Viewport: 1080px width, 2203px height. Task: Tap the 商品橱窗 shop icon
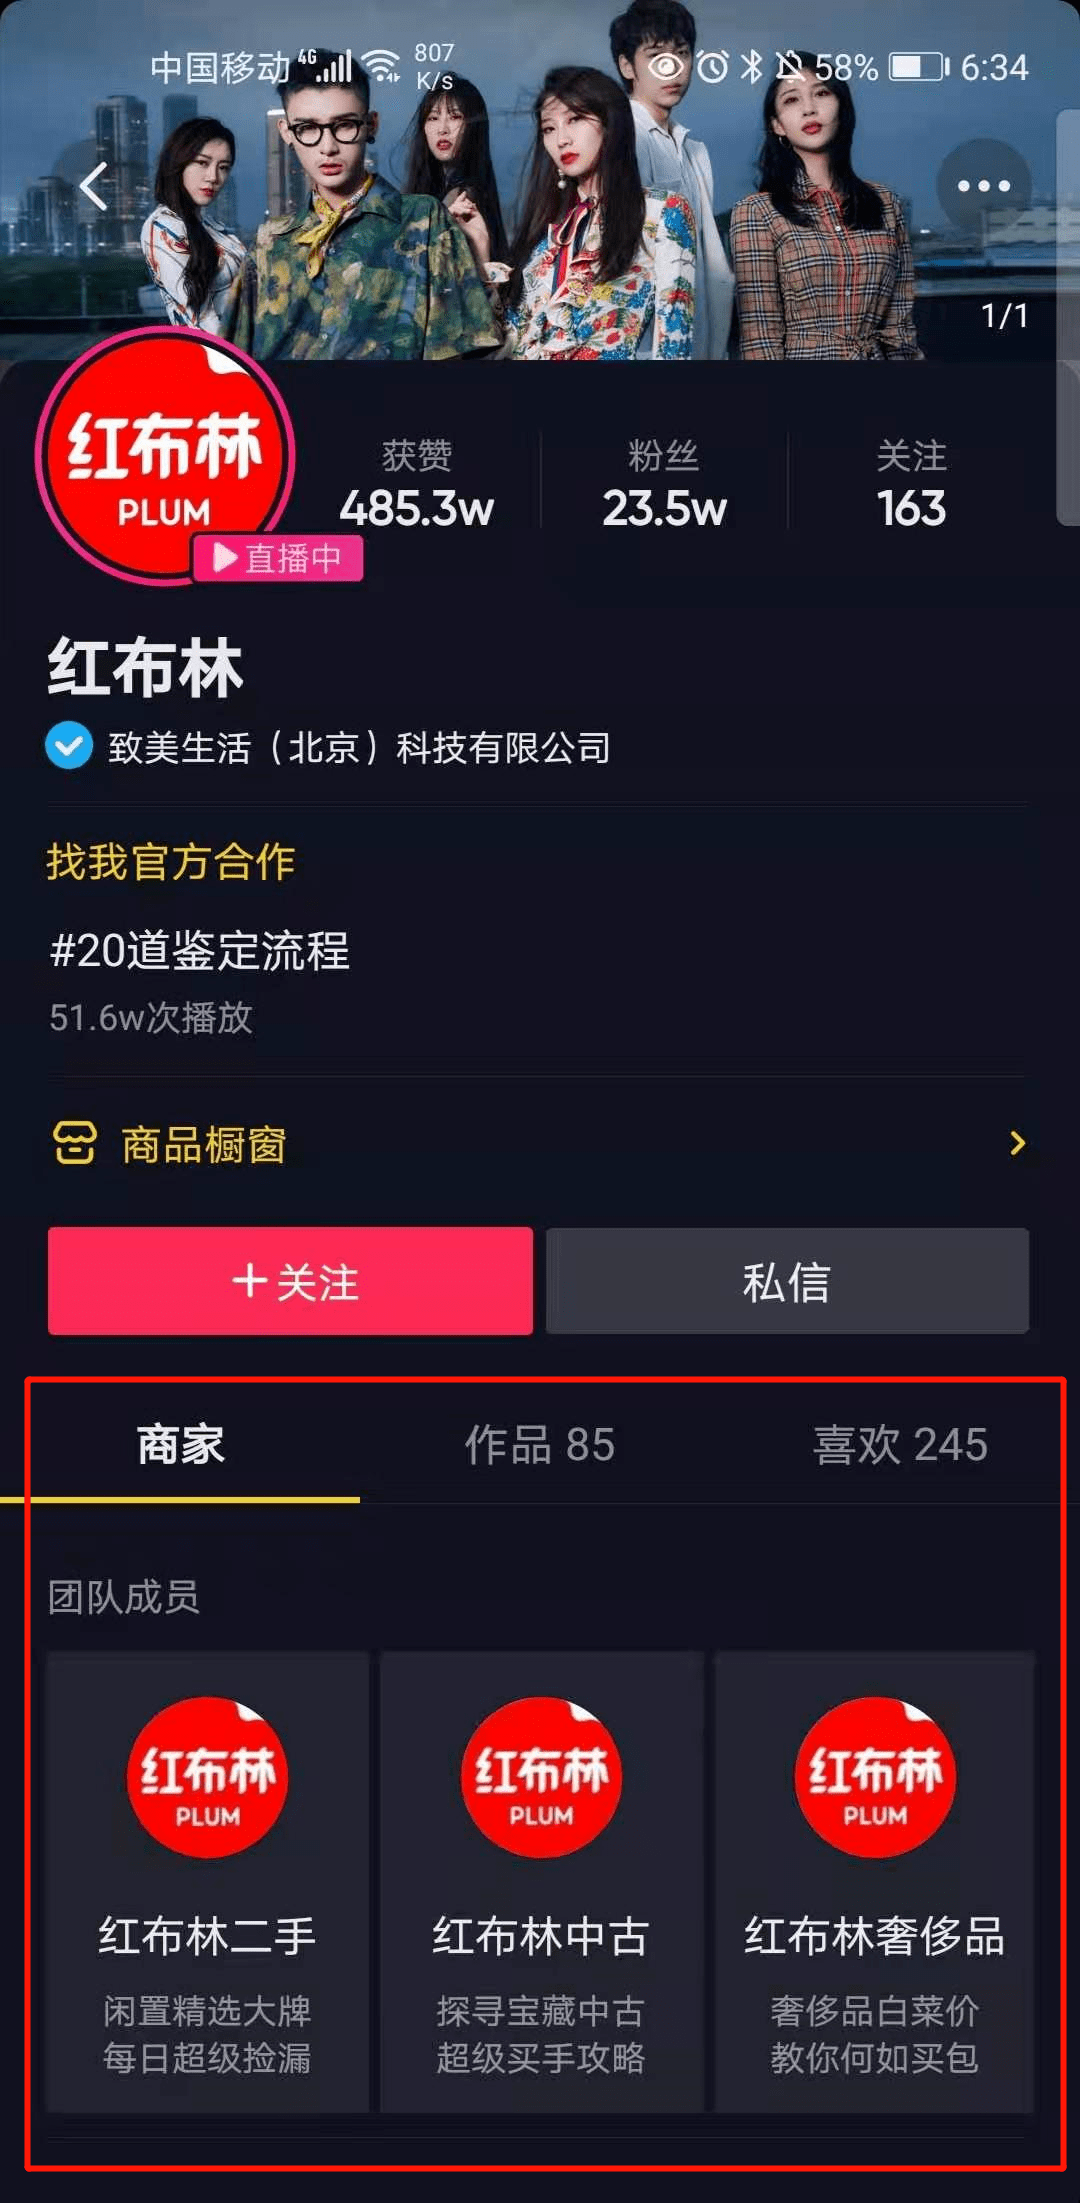75,1143
